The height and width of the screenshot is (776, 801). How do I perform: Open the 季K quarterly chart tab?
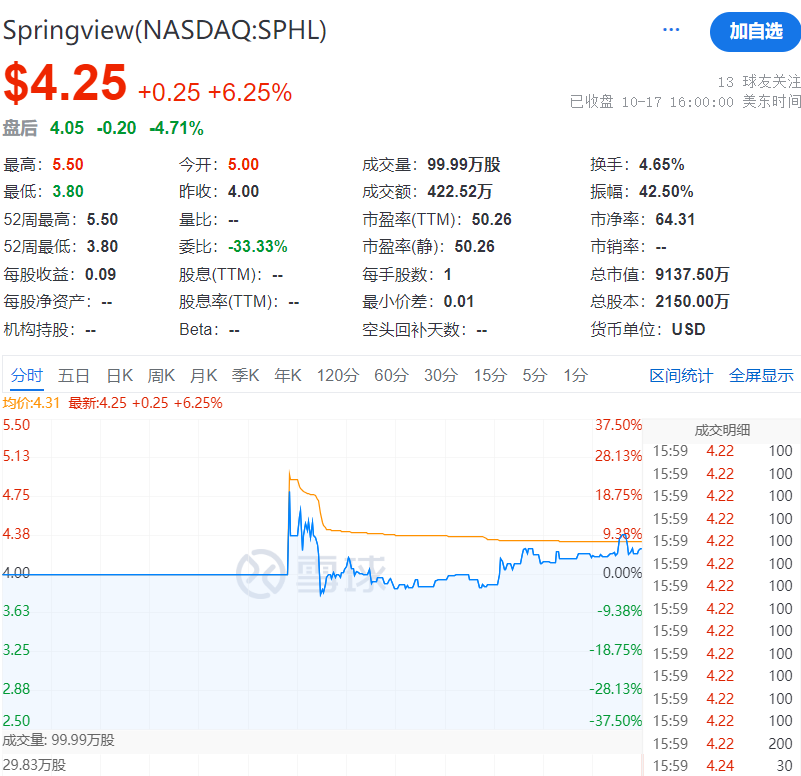pos(246,375)
